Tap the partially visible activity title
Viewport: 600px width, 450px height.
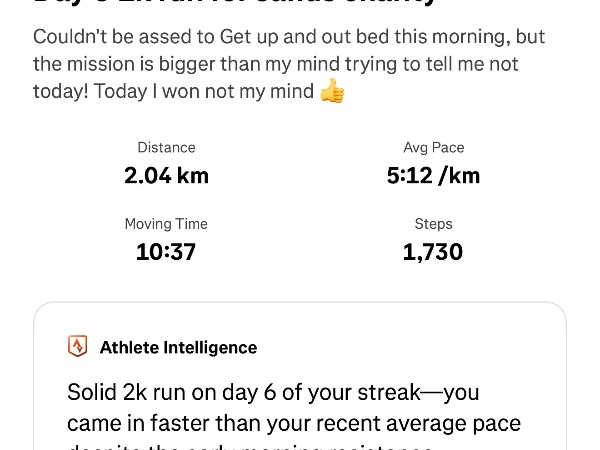coord(235,4)
